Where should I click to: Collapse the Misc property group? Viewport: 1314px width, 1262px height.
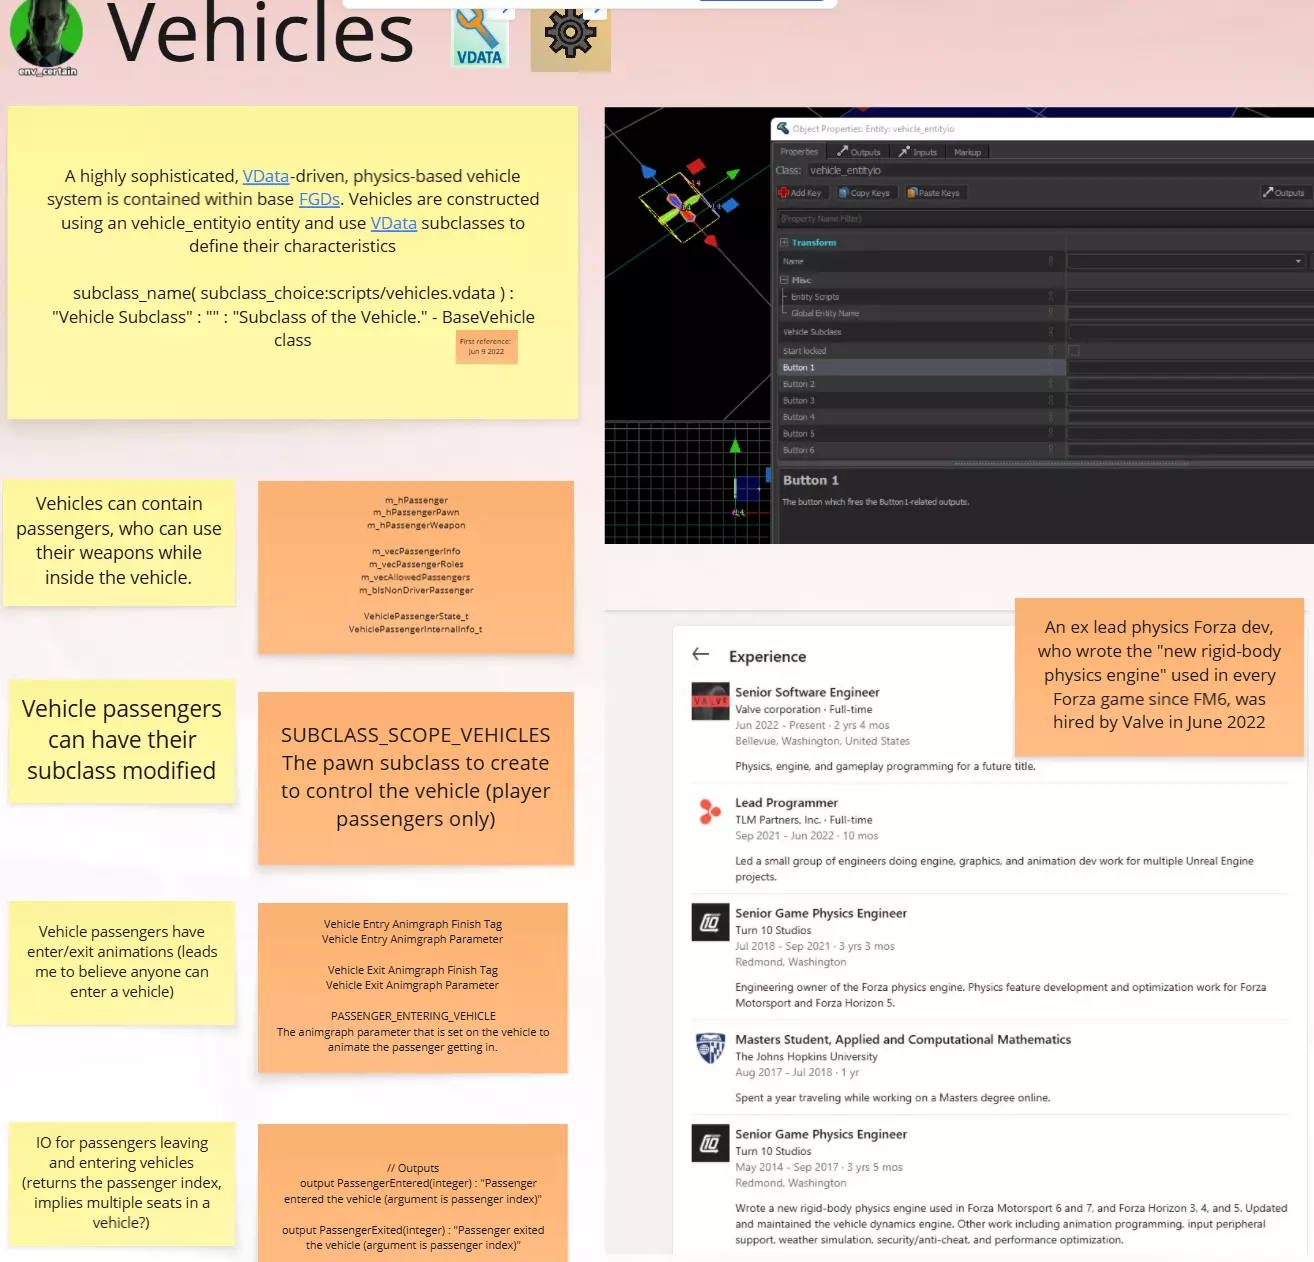(x=784, y=280)
